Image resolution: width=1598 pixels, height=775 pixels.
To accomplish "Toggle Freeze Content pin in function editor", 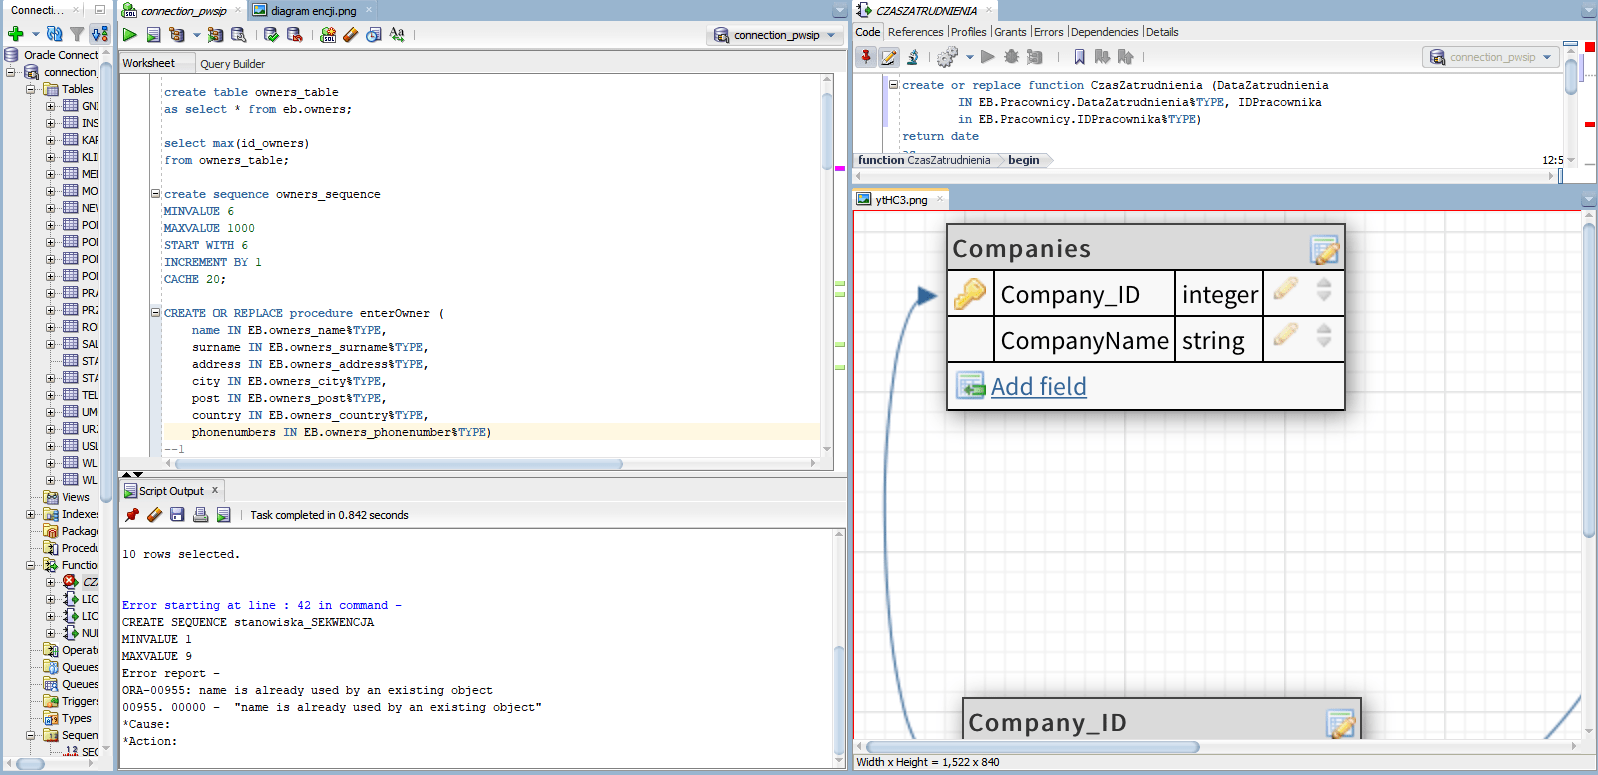I will pos(866,57).
